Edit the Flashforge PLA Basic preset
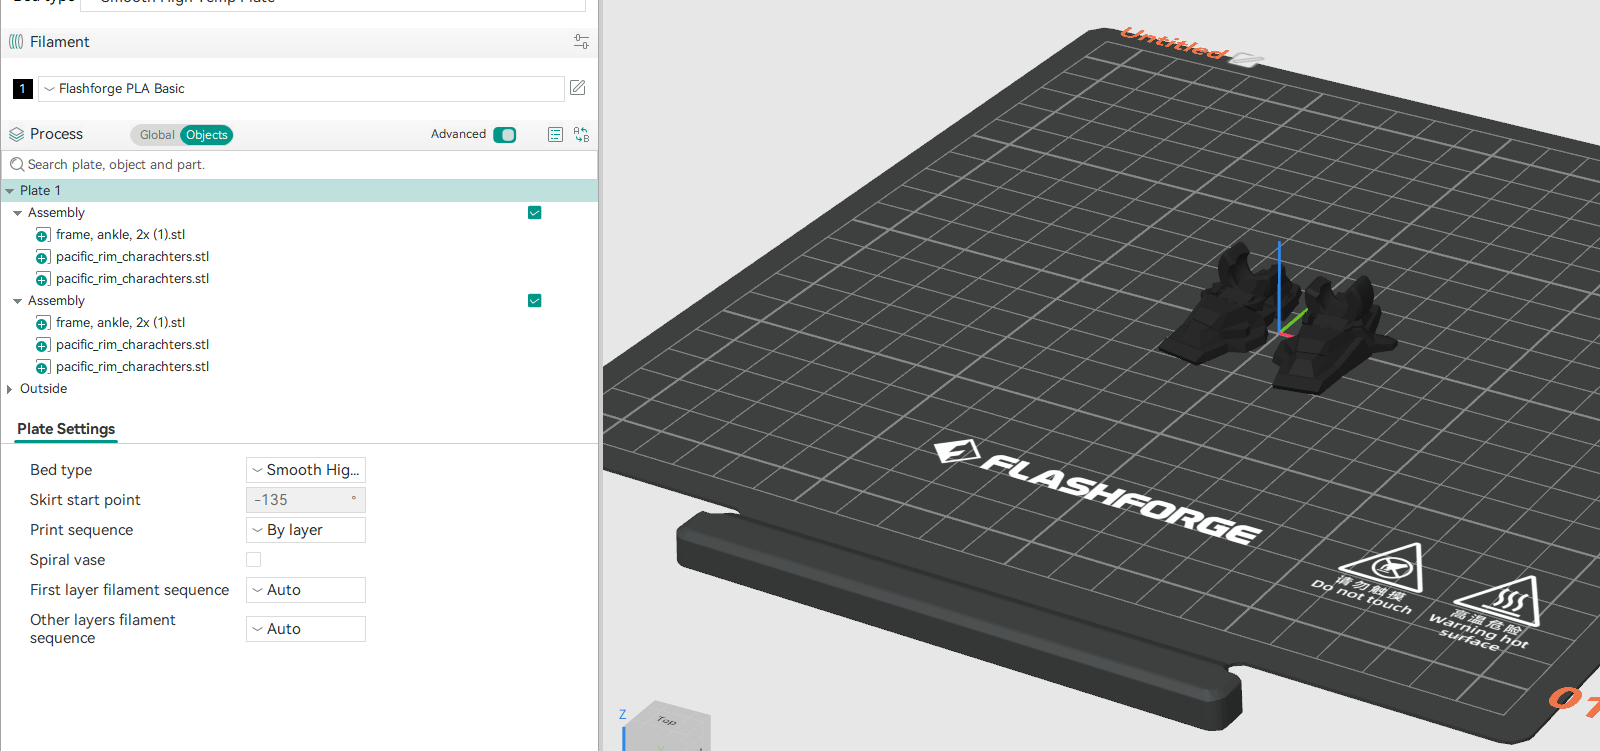1600x751 pixels. point(578,88)
